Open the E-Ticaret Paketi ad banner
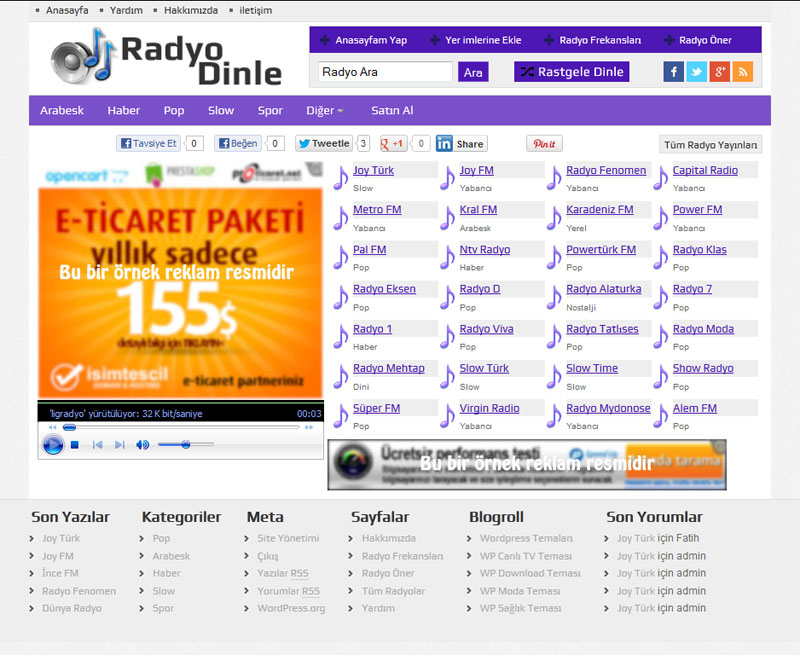Viewport: 800px width, 655px height. click(181, 293)
